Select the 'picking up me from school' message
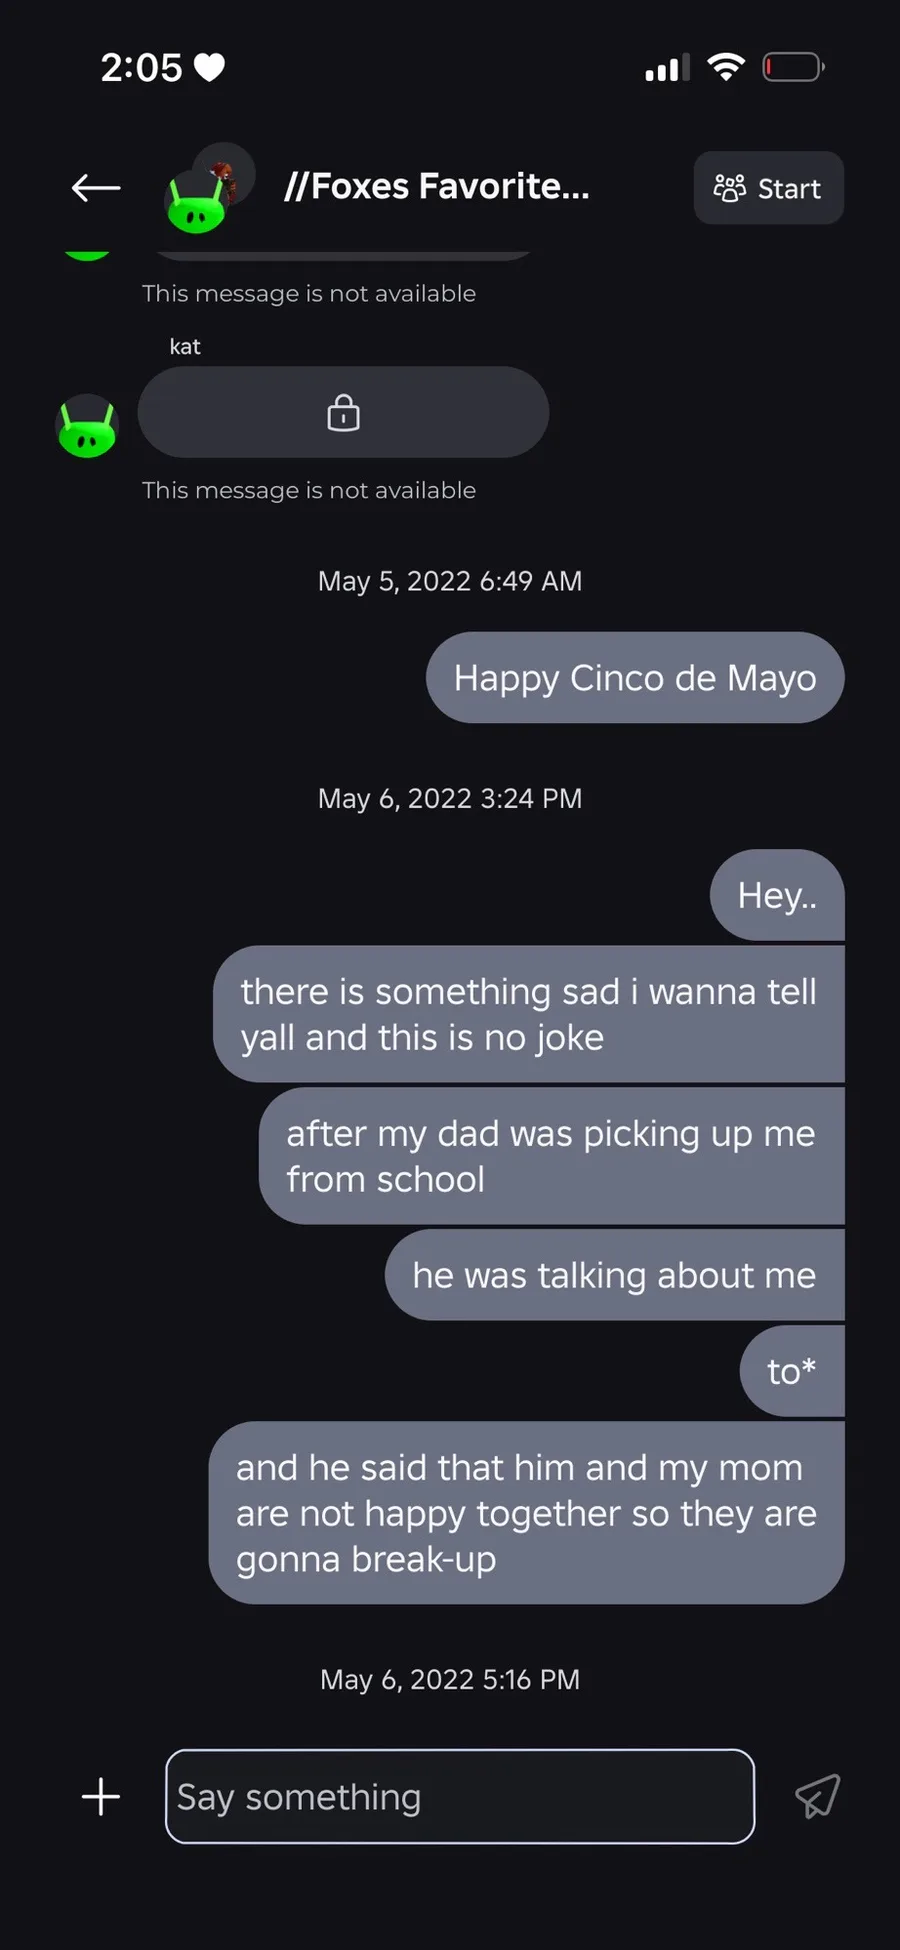900x1950 pixels. tap(551, 1156)
